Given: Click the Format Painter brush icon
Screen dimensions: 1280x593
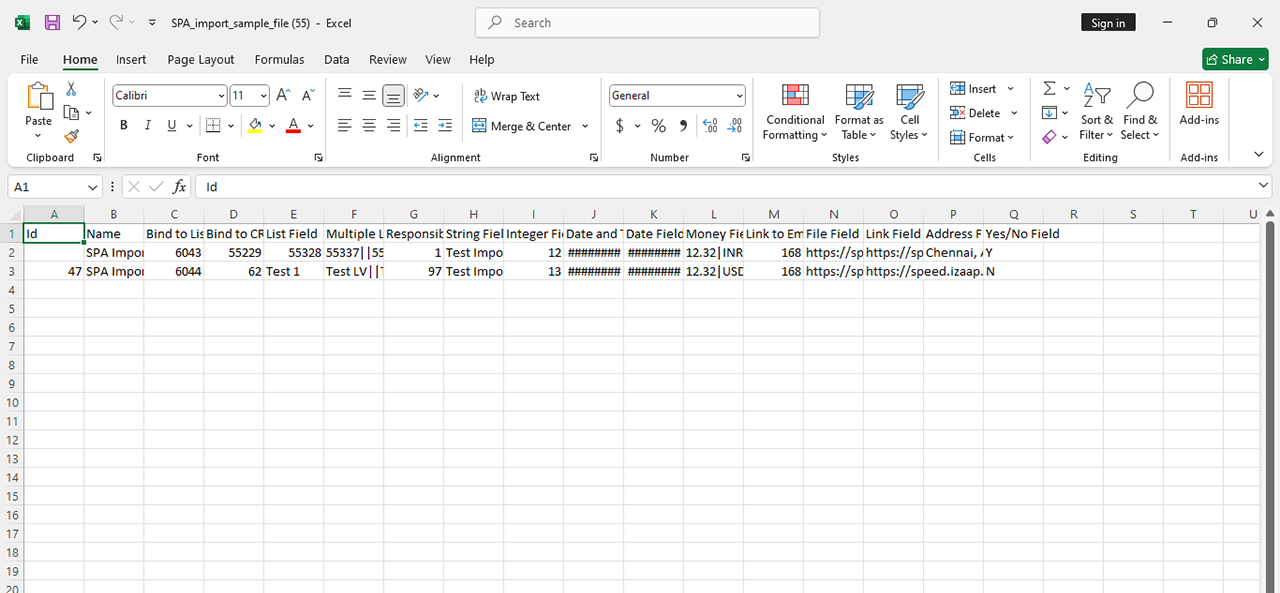Looking at the screenshot, I should [x=71, y=136].
